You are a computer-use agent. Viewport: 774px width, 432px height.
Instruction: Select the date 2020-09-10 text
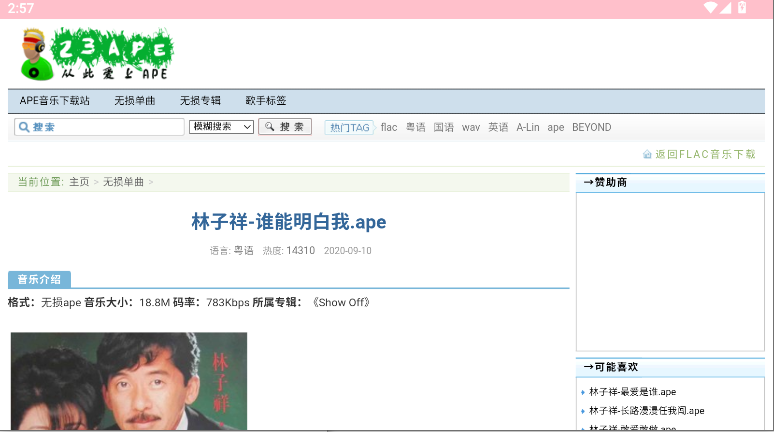pyautogui.click(x=348, y=251)
